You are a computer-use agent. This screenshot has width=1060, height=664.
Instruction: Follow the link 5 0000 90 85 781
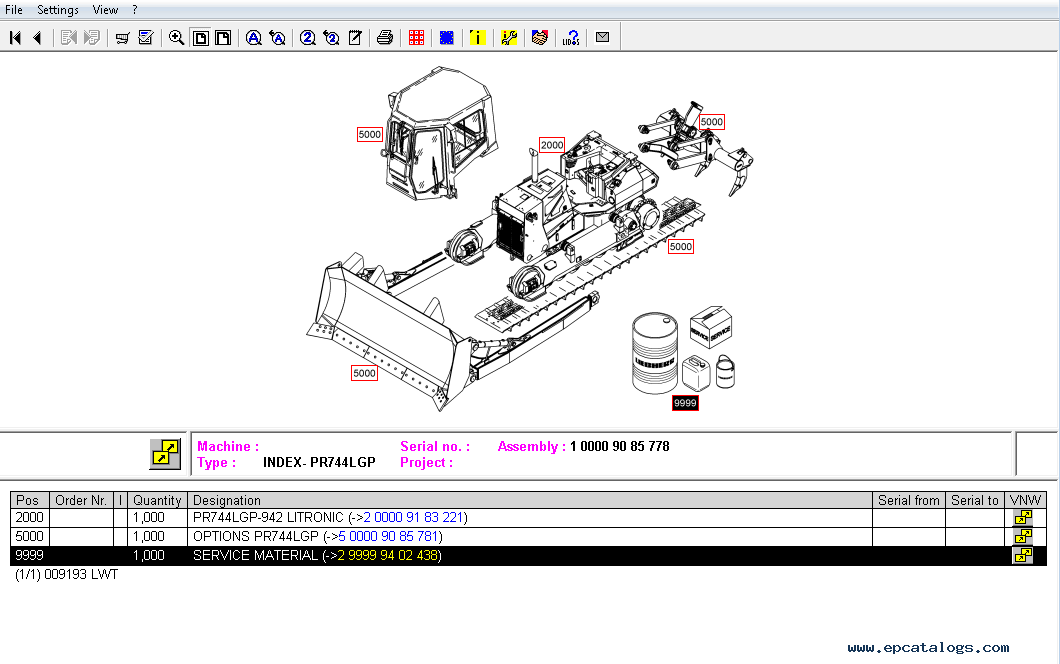pos(389,537)
